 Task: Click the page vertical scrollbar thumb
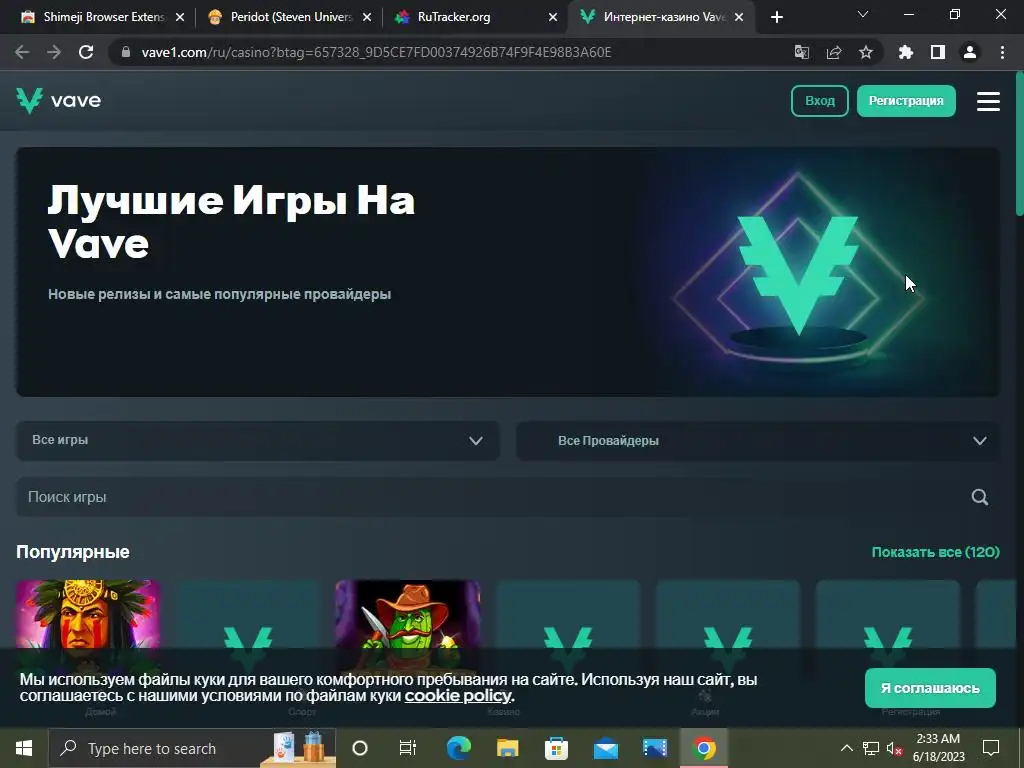point(1019,144)
